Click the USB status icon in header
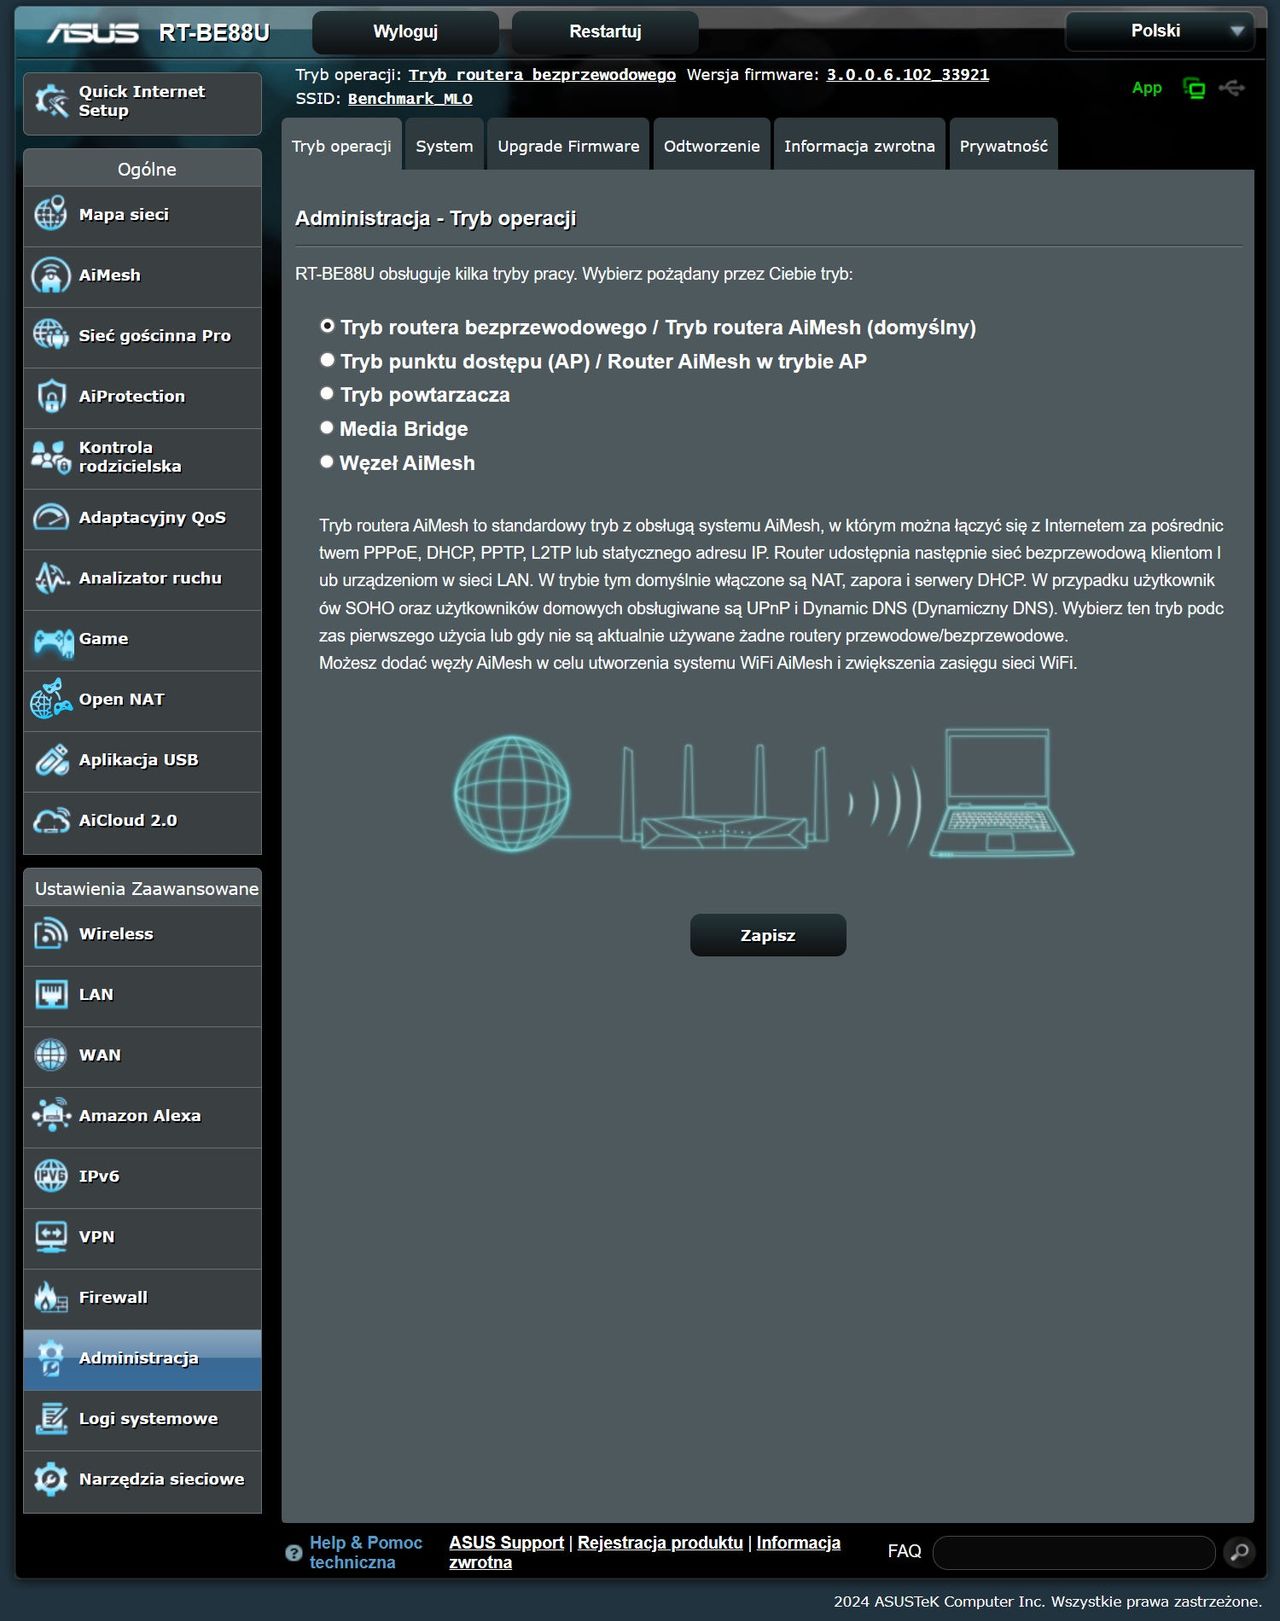 (x=1232, y=88)
